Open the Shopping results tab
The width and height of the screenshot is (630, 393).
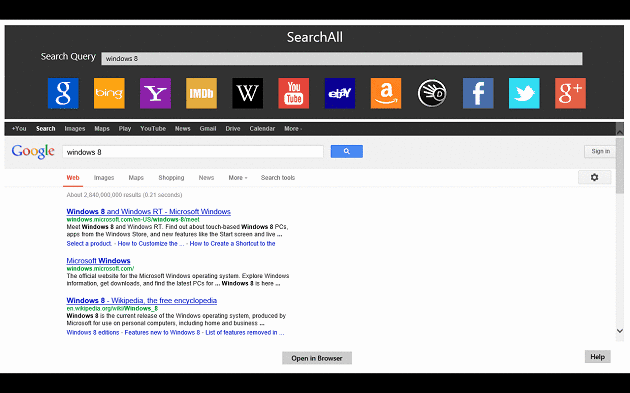(x=171, y=178)
